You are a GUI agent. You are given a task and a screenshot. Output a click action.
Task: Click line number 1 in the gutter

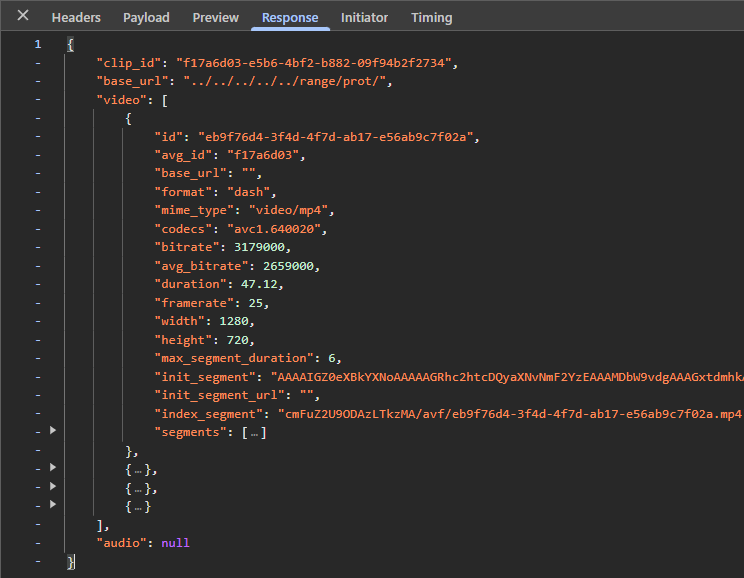click(x=38, y=44)
